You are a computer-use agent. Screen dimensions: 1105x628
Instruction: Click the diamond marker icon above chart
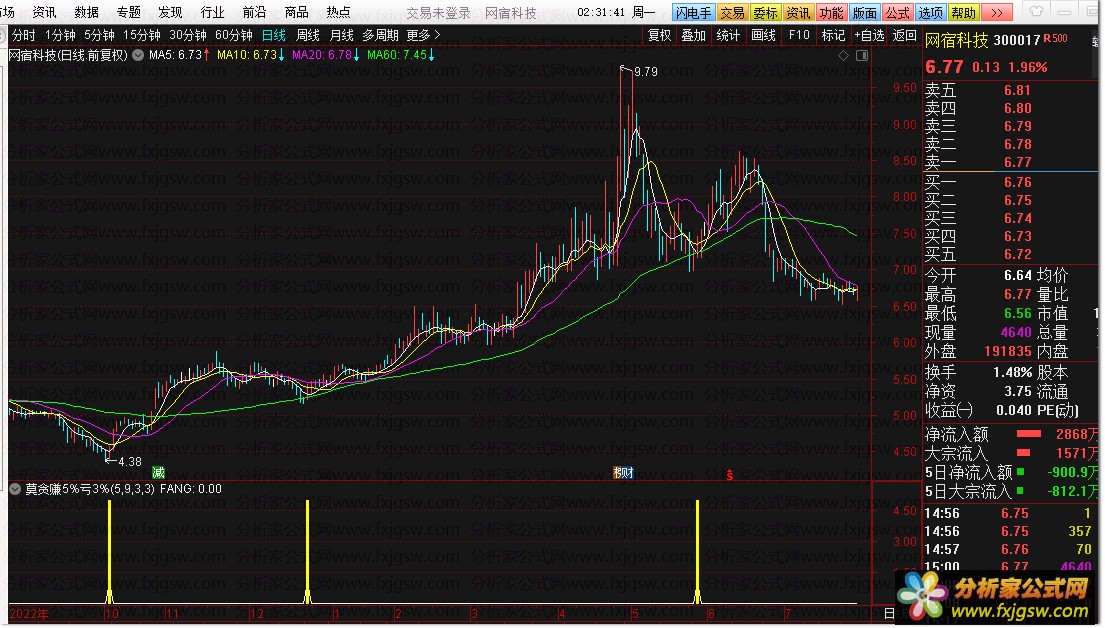(844, 55)
